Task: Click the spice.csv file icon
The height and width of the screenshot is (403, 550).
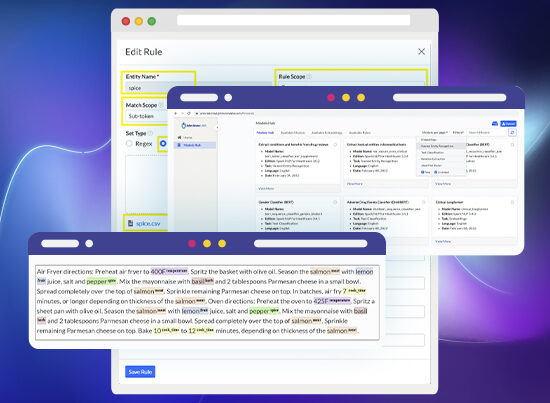Action: tap(130, 223)
